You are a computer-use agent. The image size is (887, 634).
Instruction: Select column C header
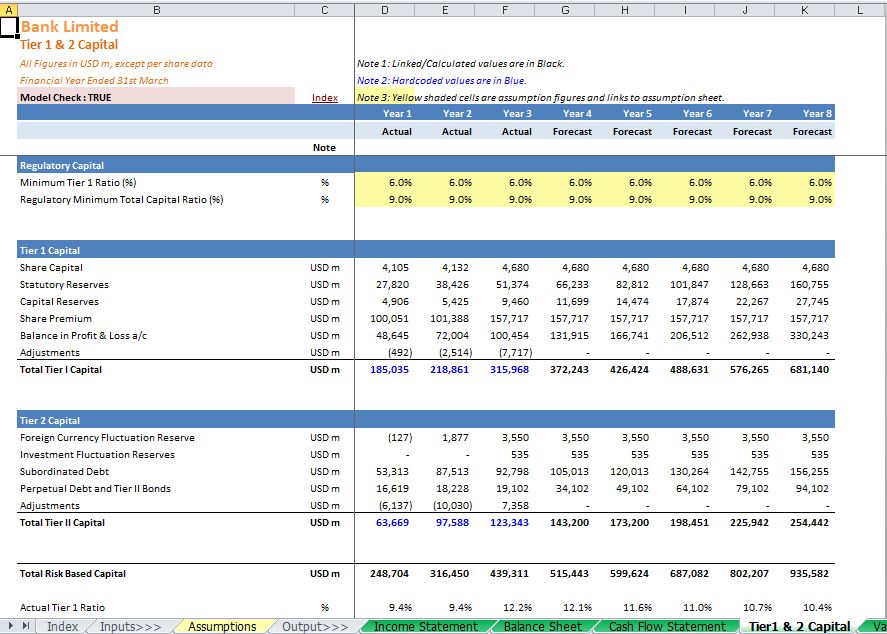(x=325, y=10)
